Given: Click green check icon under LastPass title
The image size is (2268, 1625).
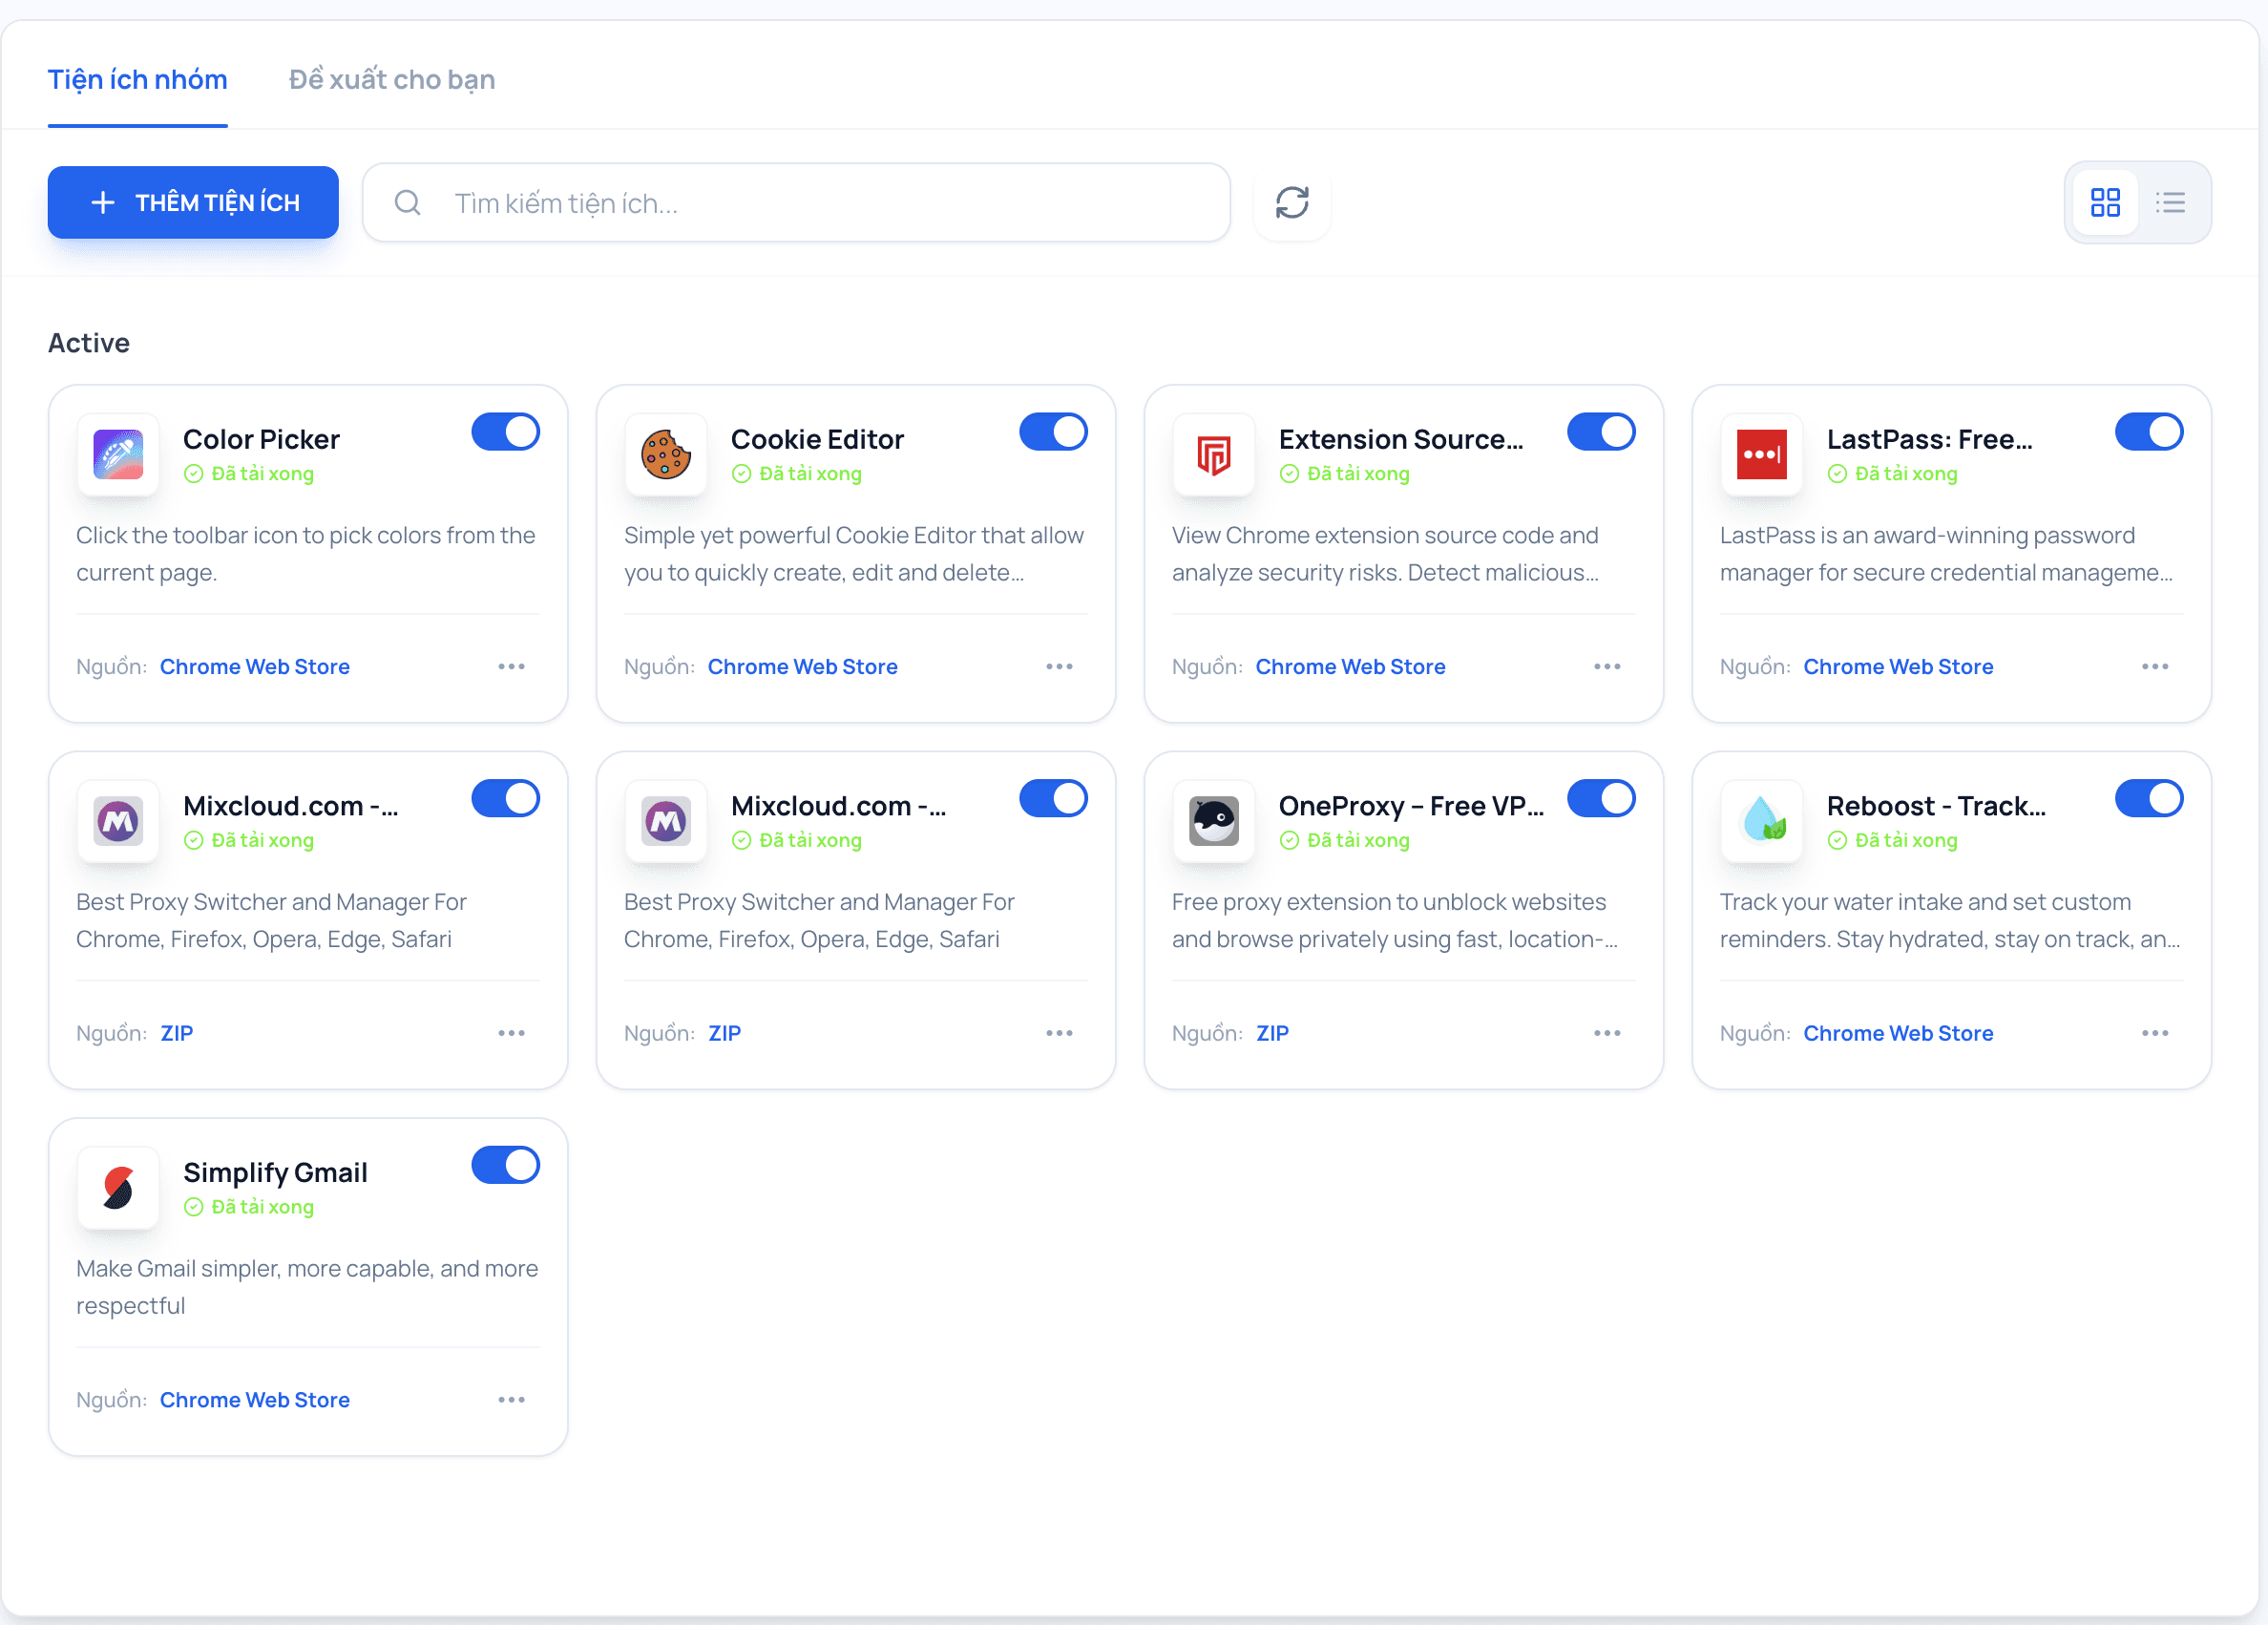Looking at the screenshot, I should (1838, 474).
